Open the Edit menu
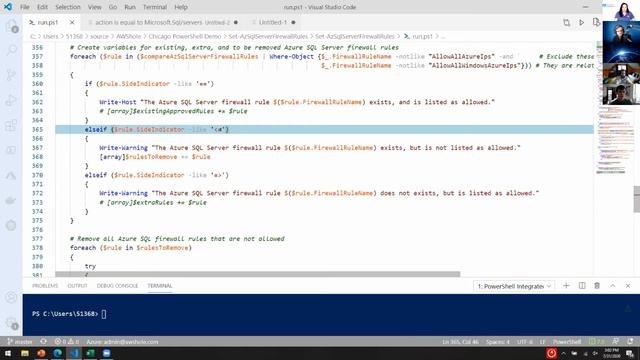Screen dimensions: 640x360 click(42, 7)
